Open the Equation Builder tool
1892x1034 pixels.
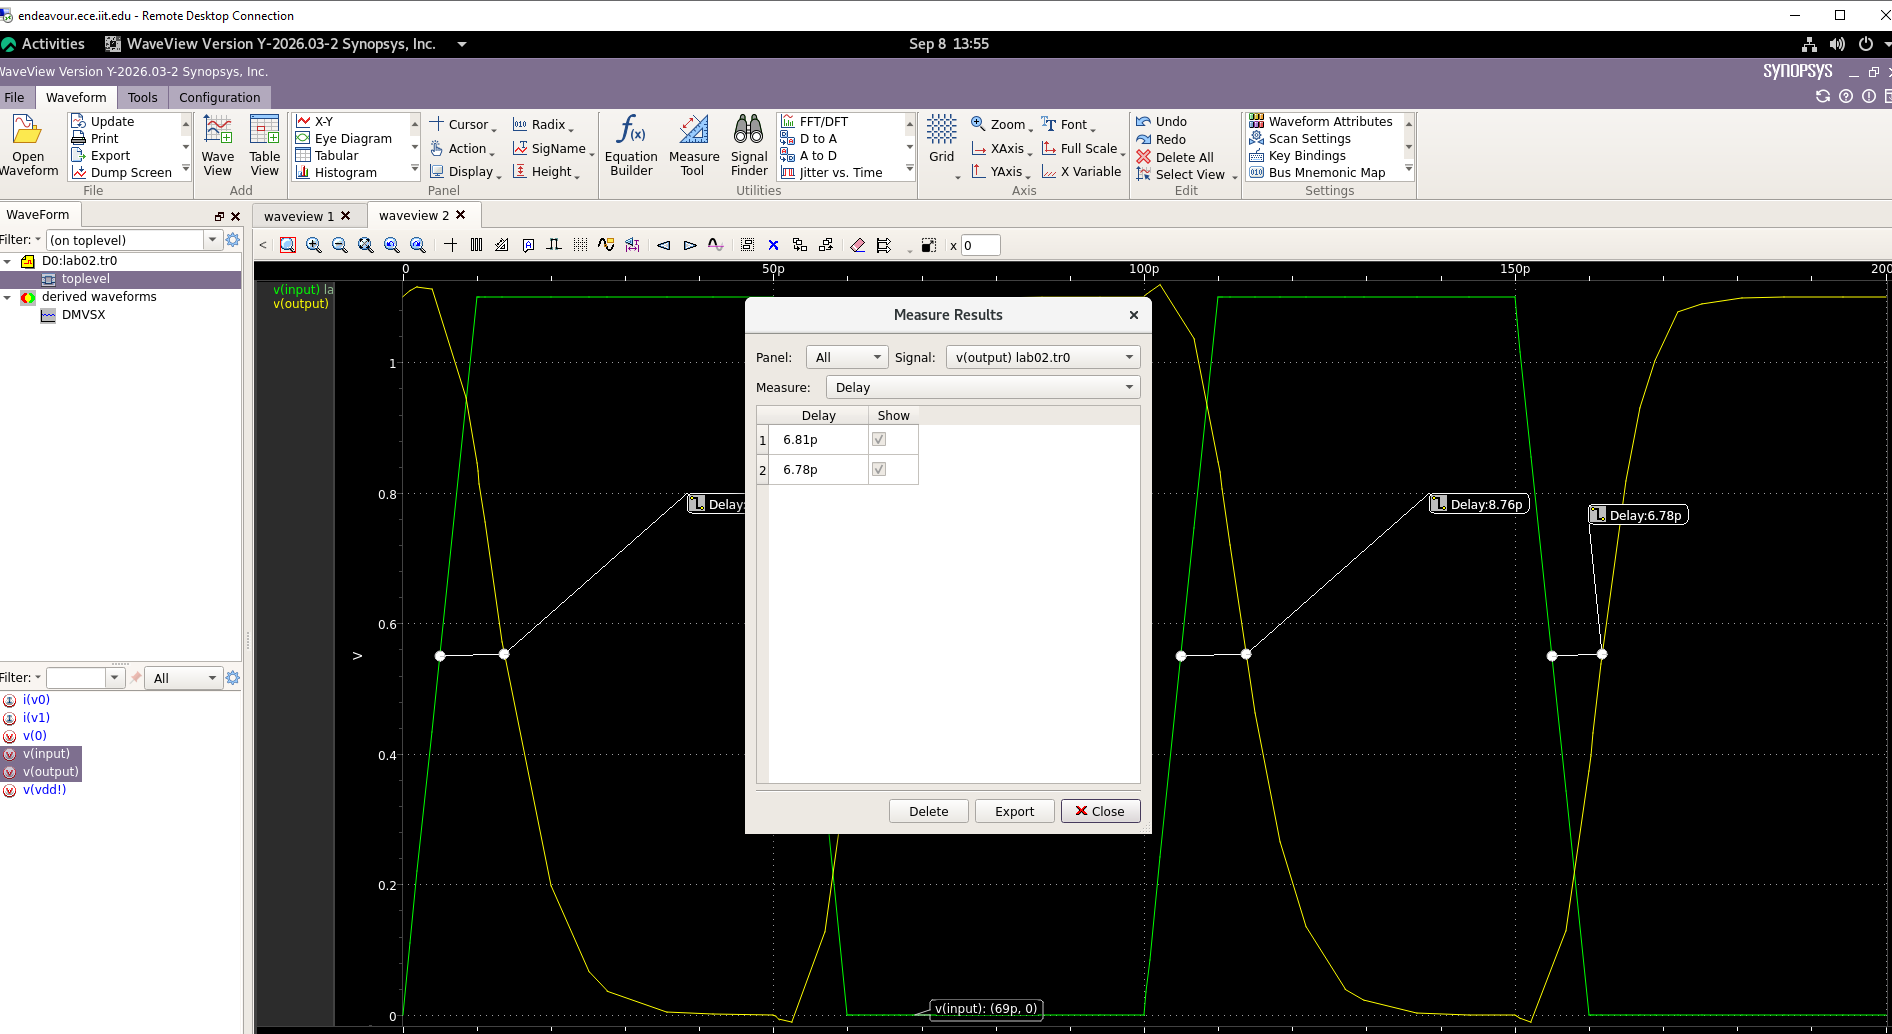[x=631, y=146]
